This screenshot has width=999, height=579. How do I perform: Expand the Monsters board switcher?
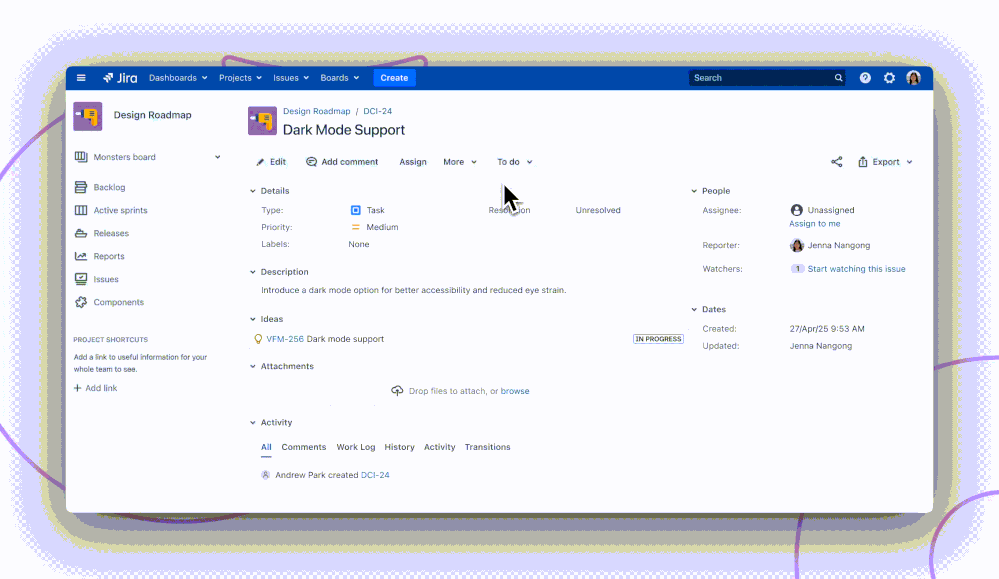(217, 157)
